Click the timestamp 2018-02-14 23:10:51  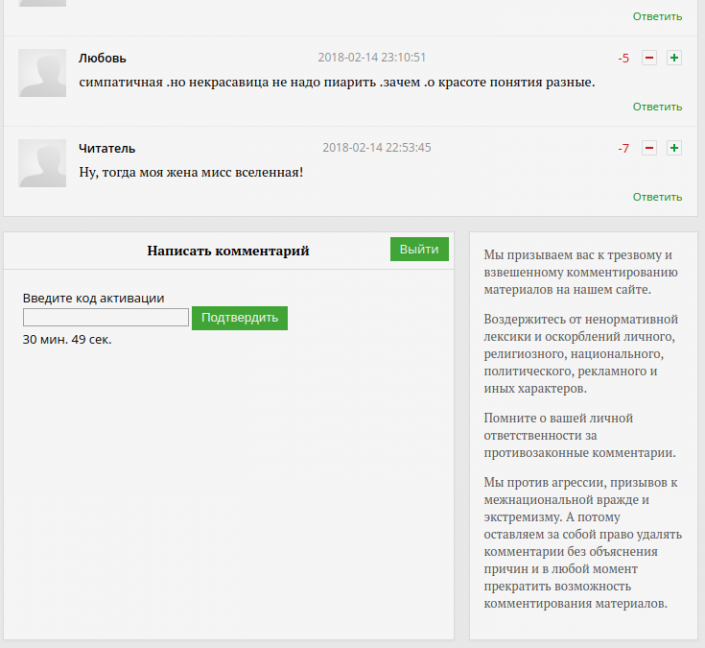[372, 58]
